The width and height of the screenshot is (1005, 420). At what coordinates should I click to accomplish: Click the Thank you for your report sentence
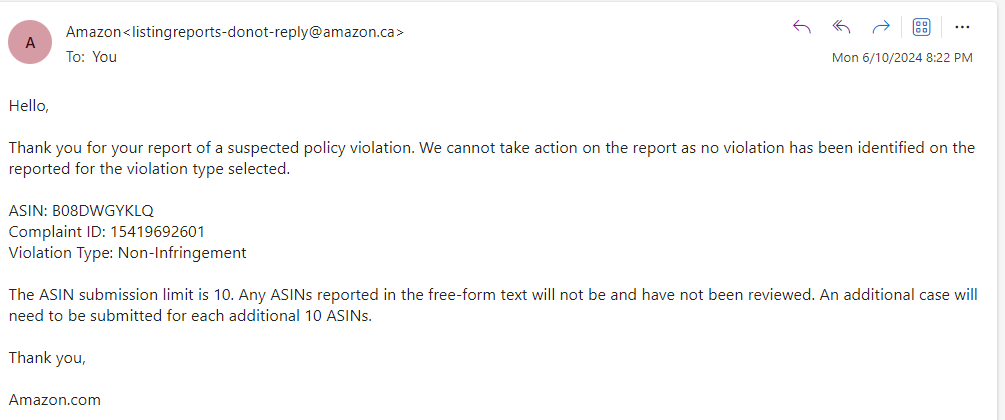(x=213, y=148)
